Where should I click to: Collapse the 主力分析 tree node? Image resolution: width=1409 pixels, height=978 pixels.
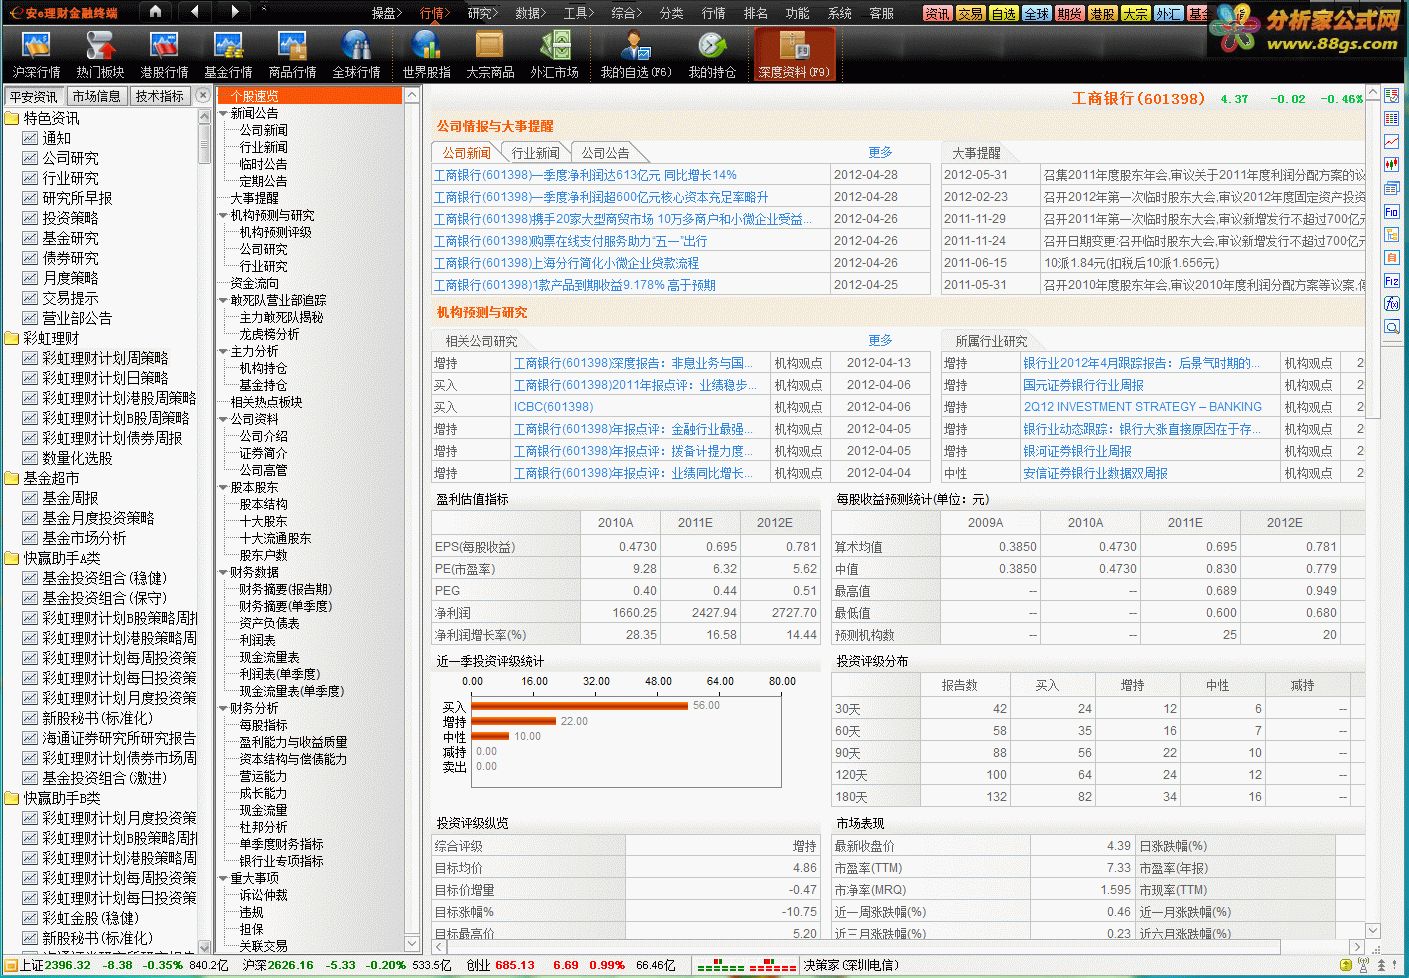tap(223, 351)
